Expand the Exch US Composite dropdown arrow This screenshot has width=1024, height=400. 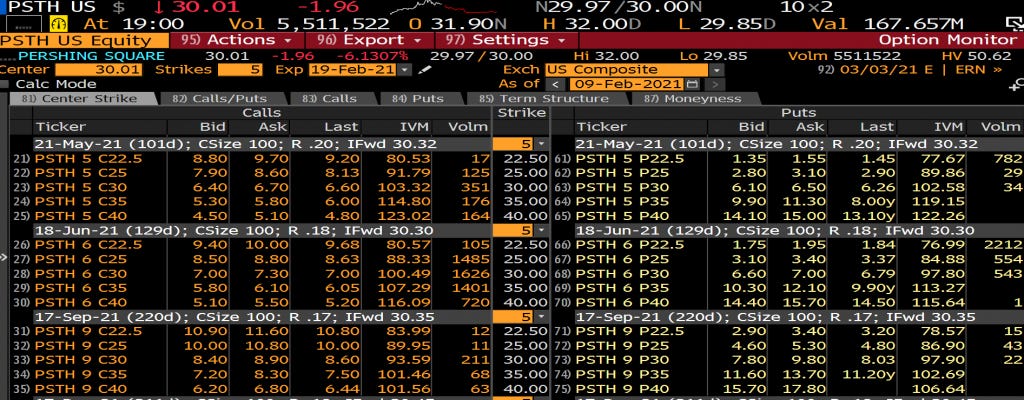pos(717,69)
